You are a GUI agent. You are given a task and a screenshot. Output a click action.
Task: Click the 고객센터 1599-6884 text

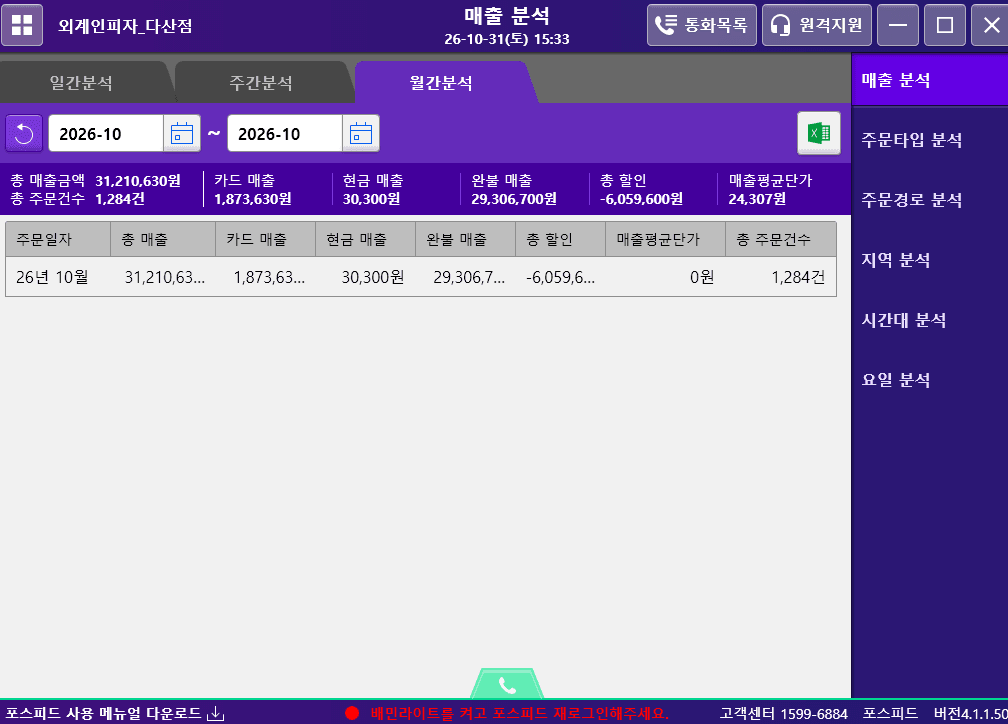point(784,714)
